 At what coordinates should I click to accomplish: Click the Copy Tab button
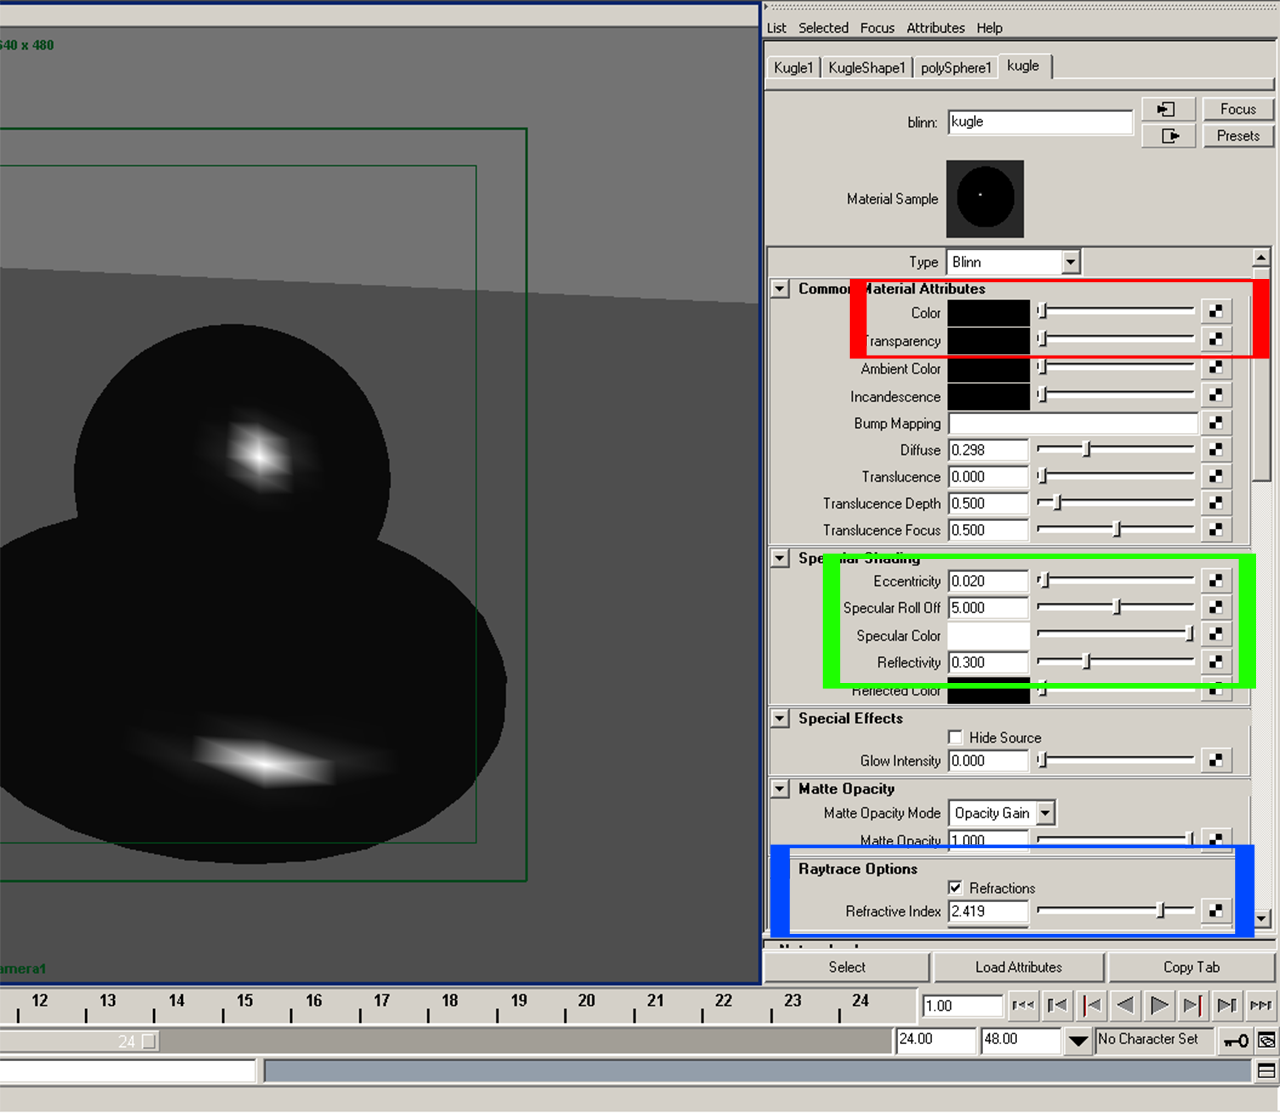[x=1192, y=967]
